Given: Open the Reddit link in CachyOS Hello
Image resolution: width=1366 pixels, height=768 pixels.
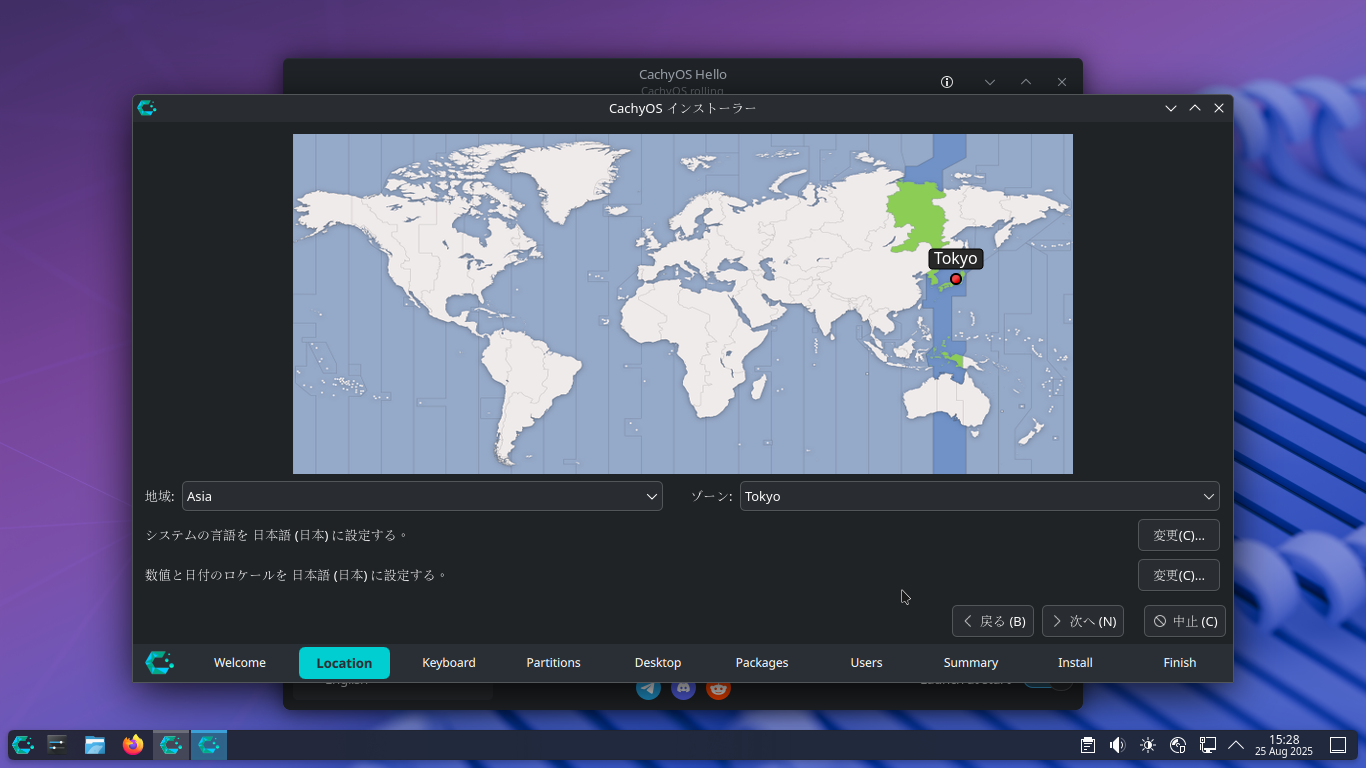Looking at the screenshot, I should [718, 688].
